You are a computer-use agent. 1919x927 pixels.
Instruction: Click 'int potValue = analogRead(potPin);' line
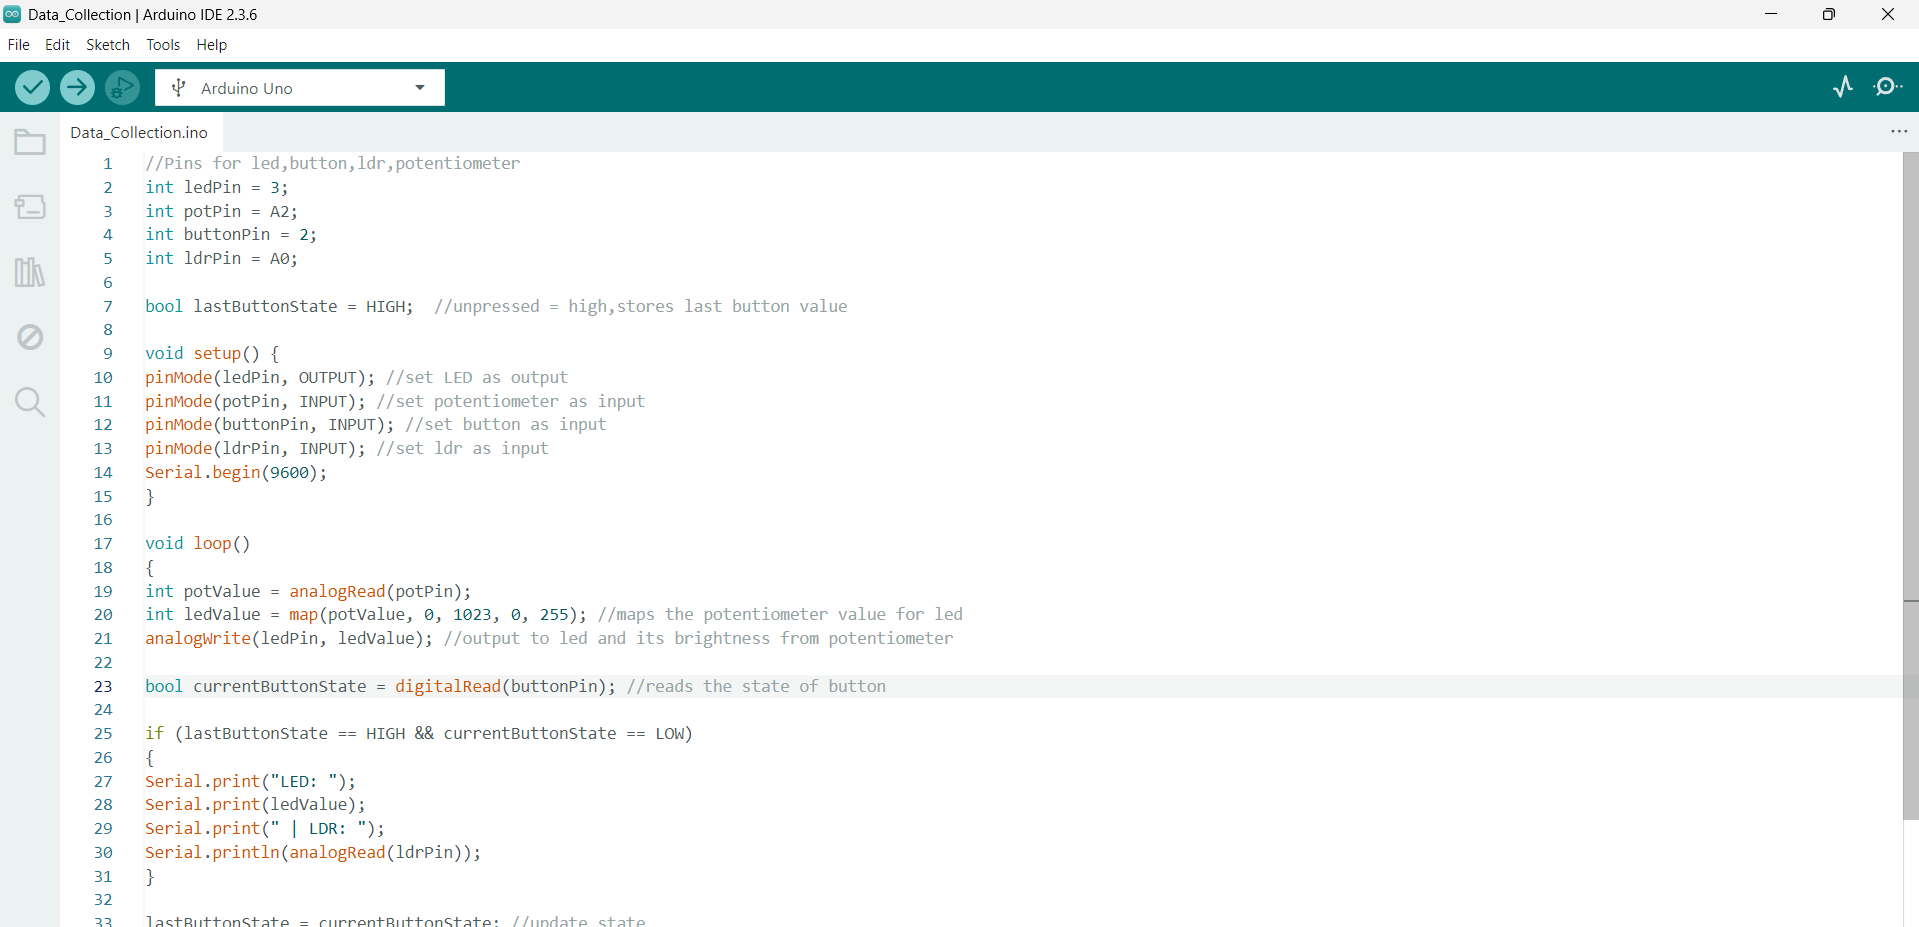(308, 592)
